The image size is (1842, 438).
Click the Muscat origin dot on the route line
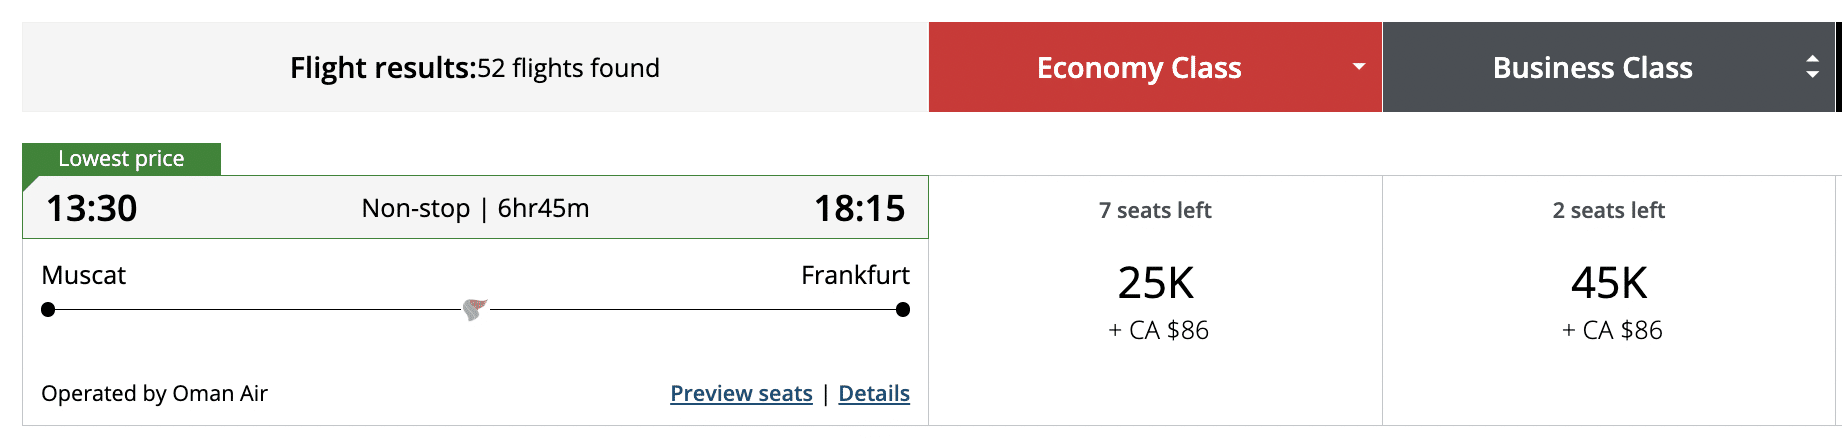click(x=48, y=310)
